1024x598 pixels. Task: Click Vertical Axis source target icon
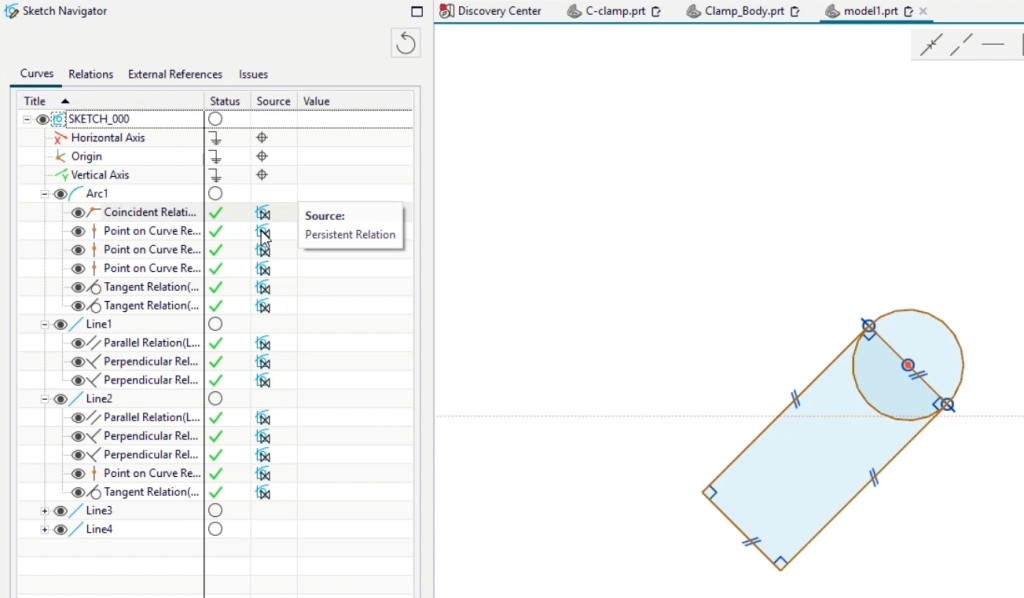pyautogui.click(x=262, y=175)
